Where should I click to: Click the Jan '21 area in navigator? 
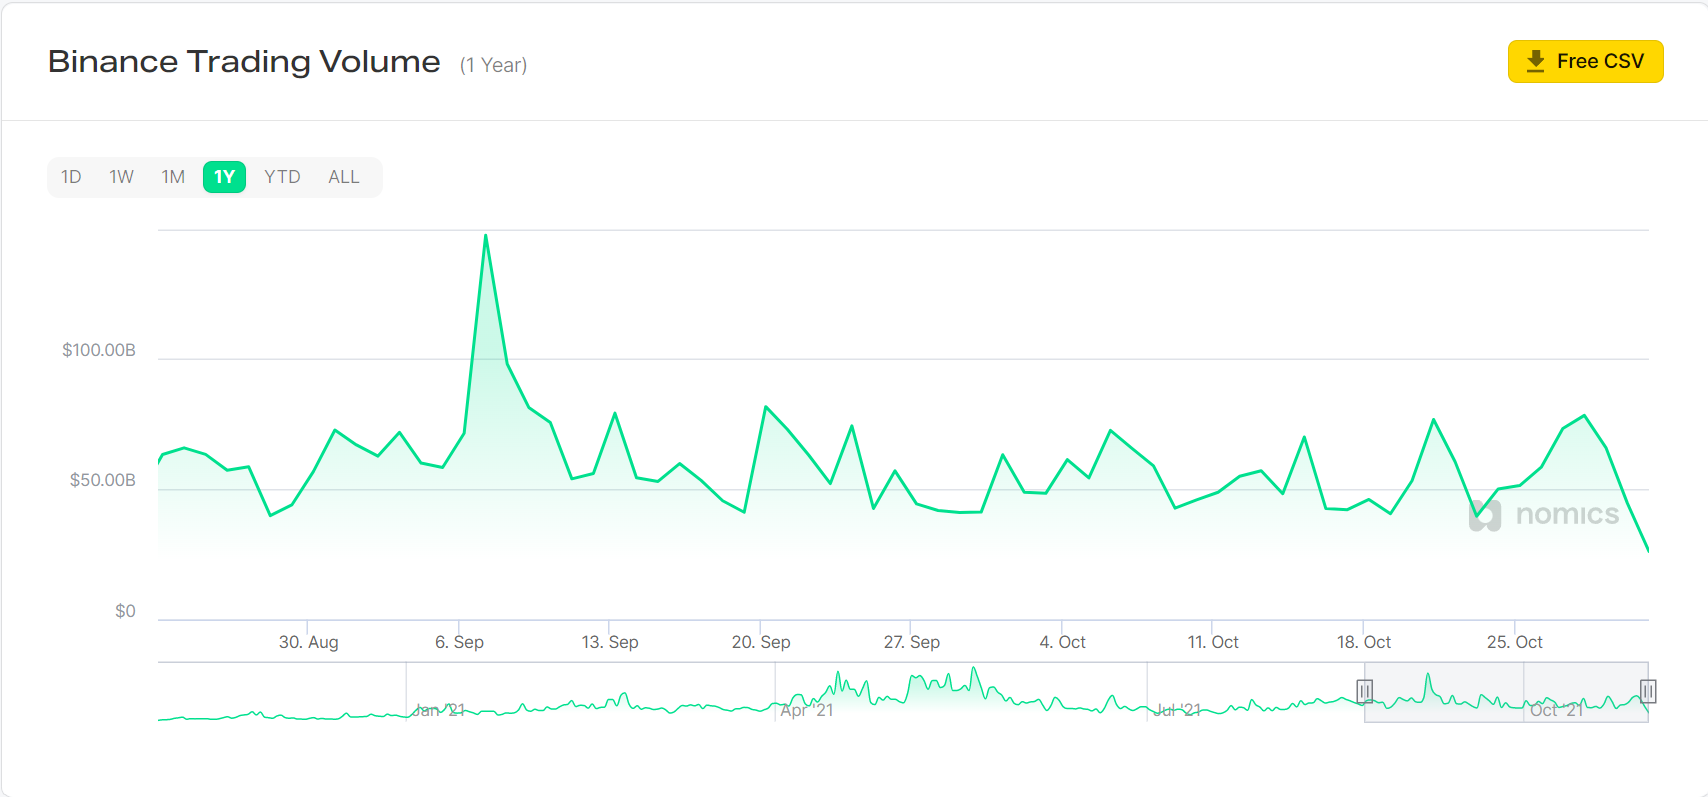point(438,710)
